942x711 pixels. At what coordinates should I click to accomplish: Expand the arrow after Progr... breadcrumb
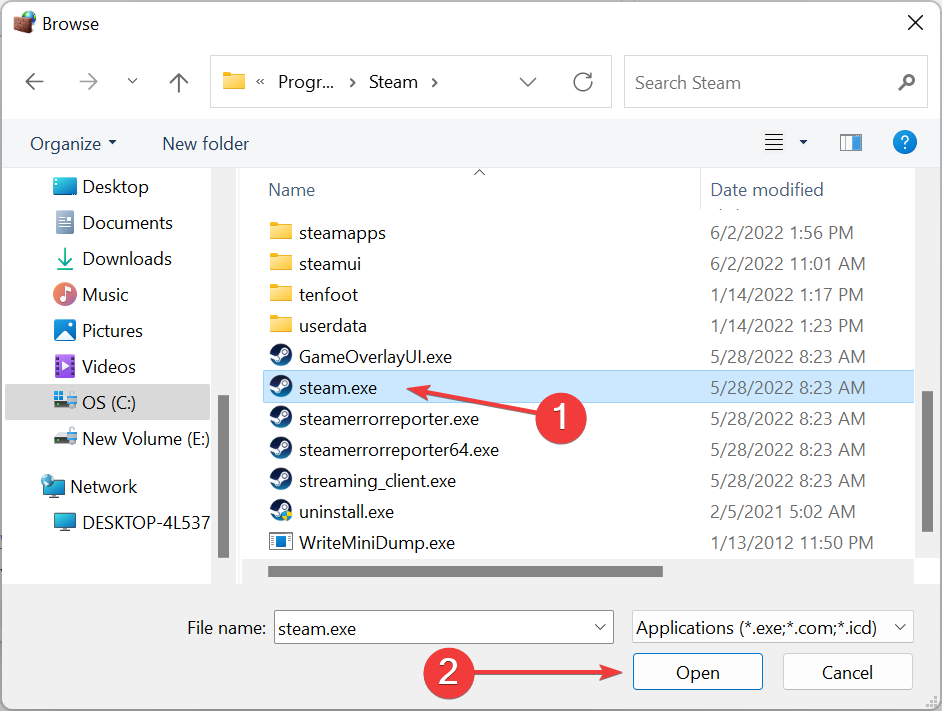pyautogui.click(x=353, y=82)
